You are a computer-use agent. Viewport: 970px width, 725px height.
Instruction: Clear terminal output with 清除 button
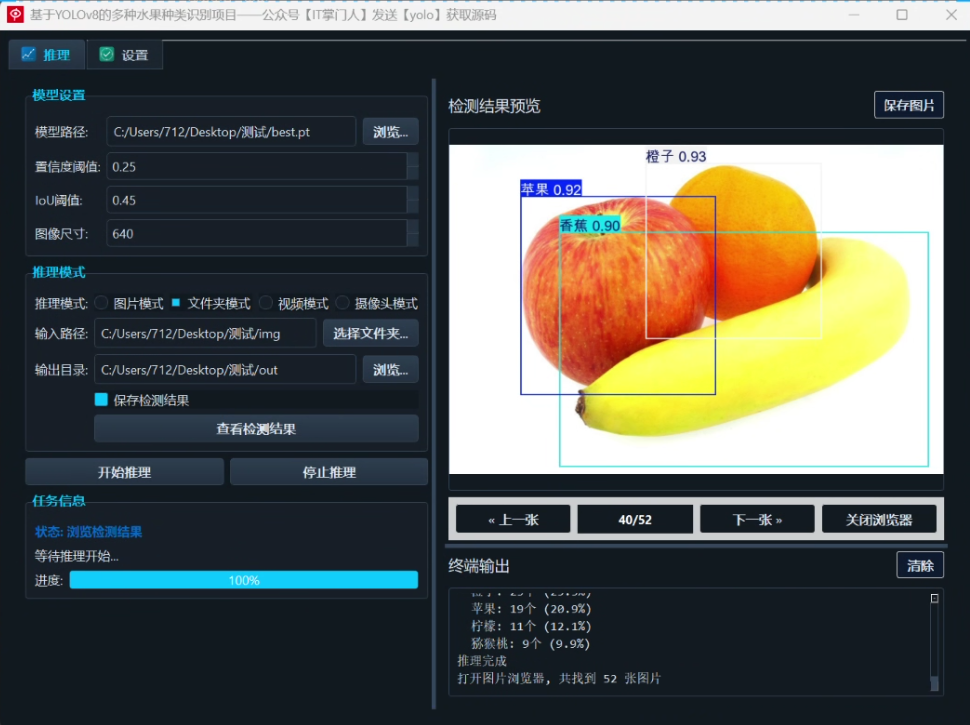coord(920,565)
